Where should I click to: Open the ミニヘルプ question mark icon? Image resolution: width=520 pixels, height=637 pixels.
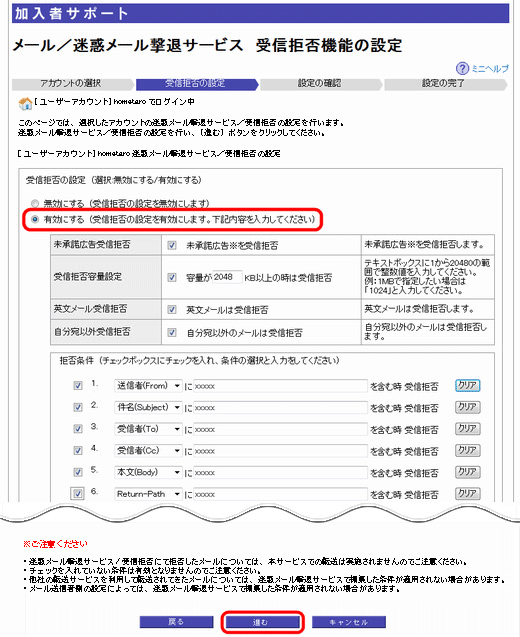(462, 68)
